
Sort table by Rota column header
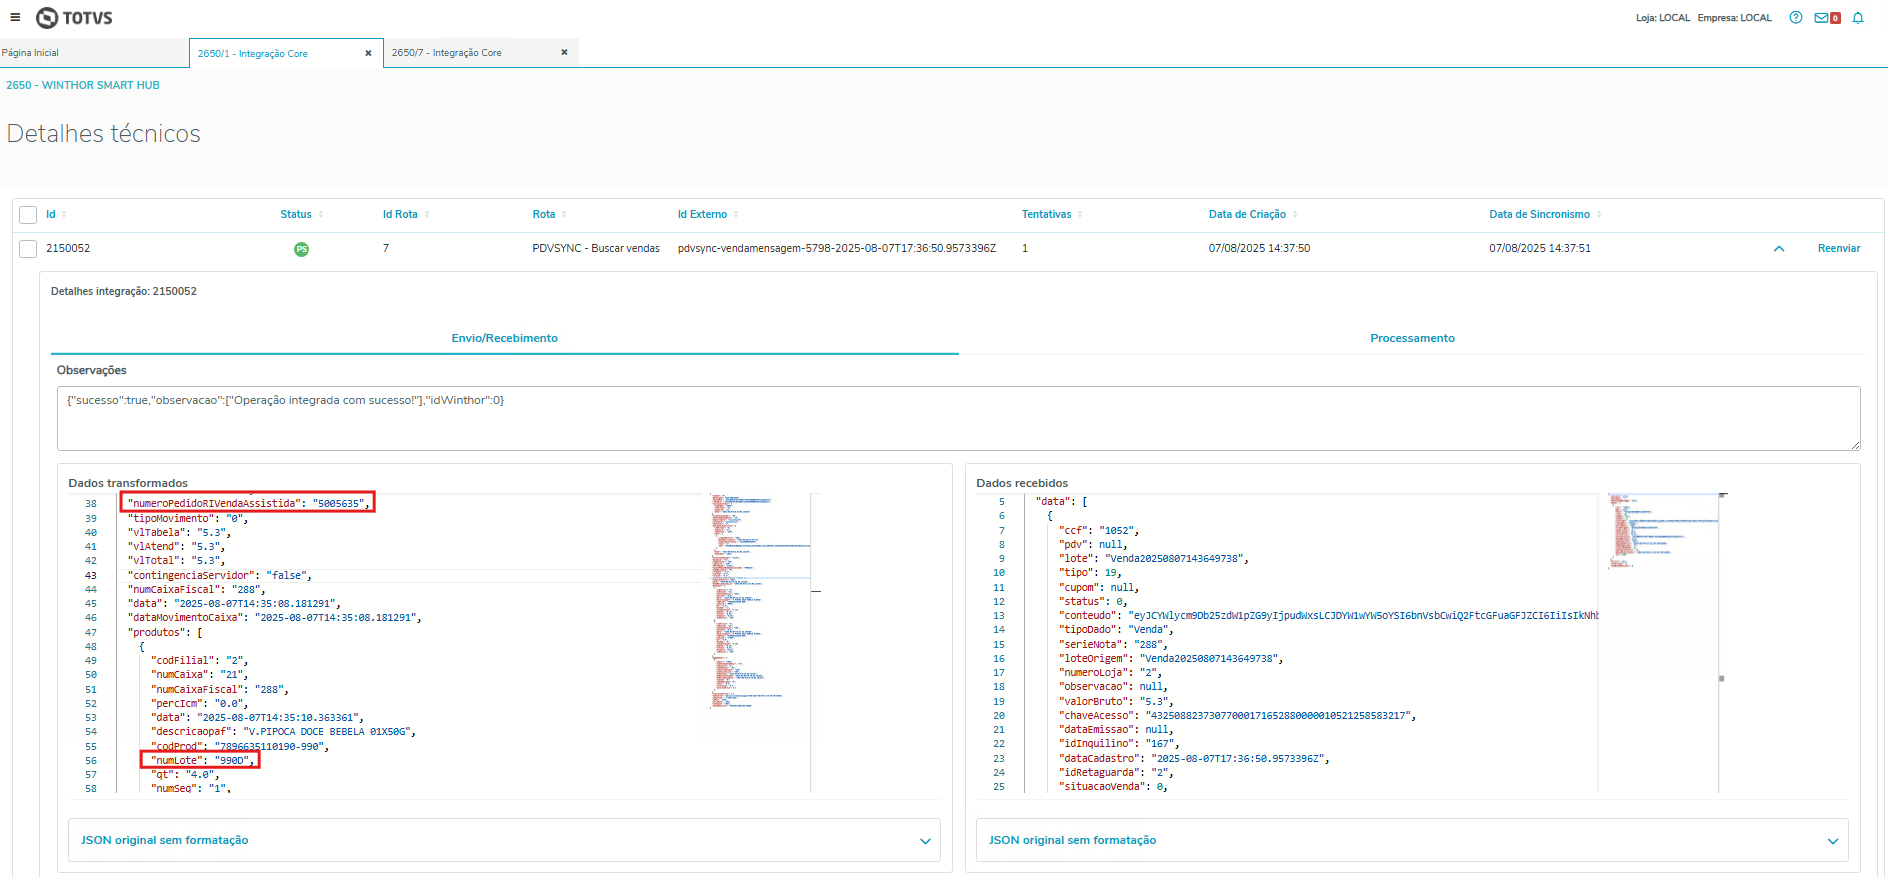point(544,214)
